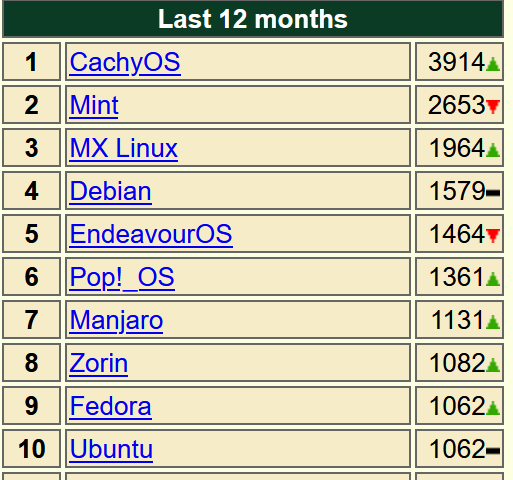513x480 pixels.
Task: Click the green up arrow beside 1964
Action: click(493, 150)
